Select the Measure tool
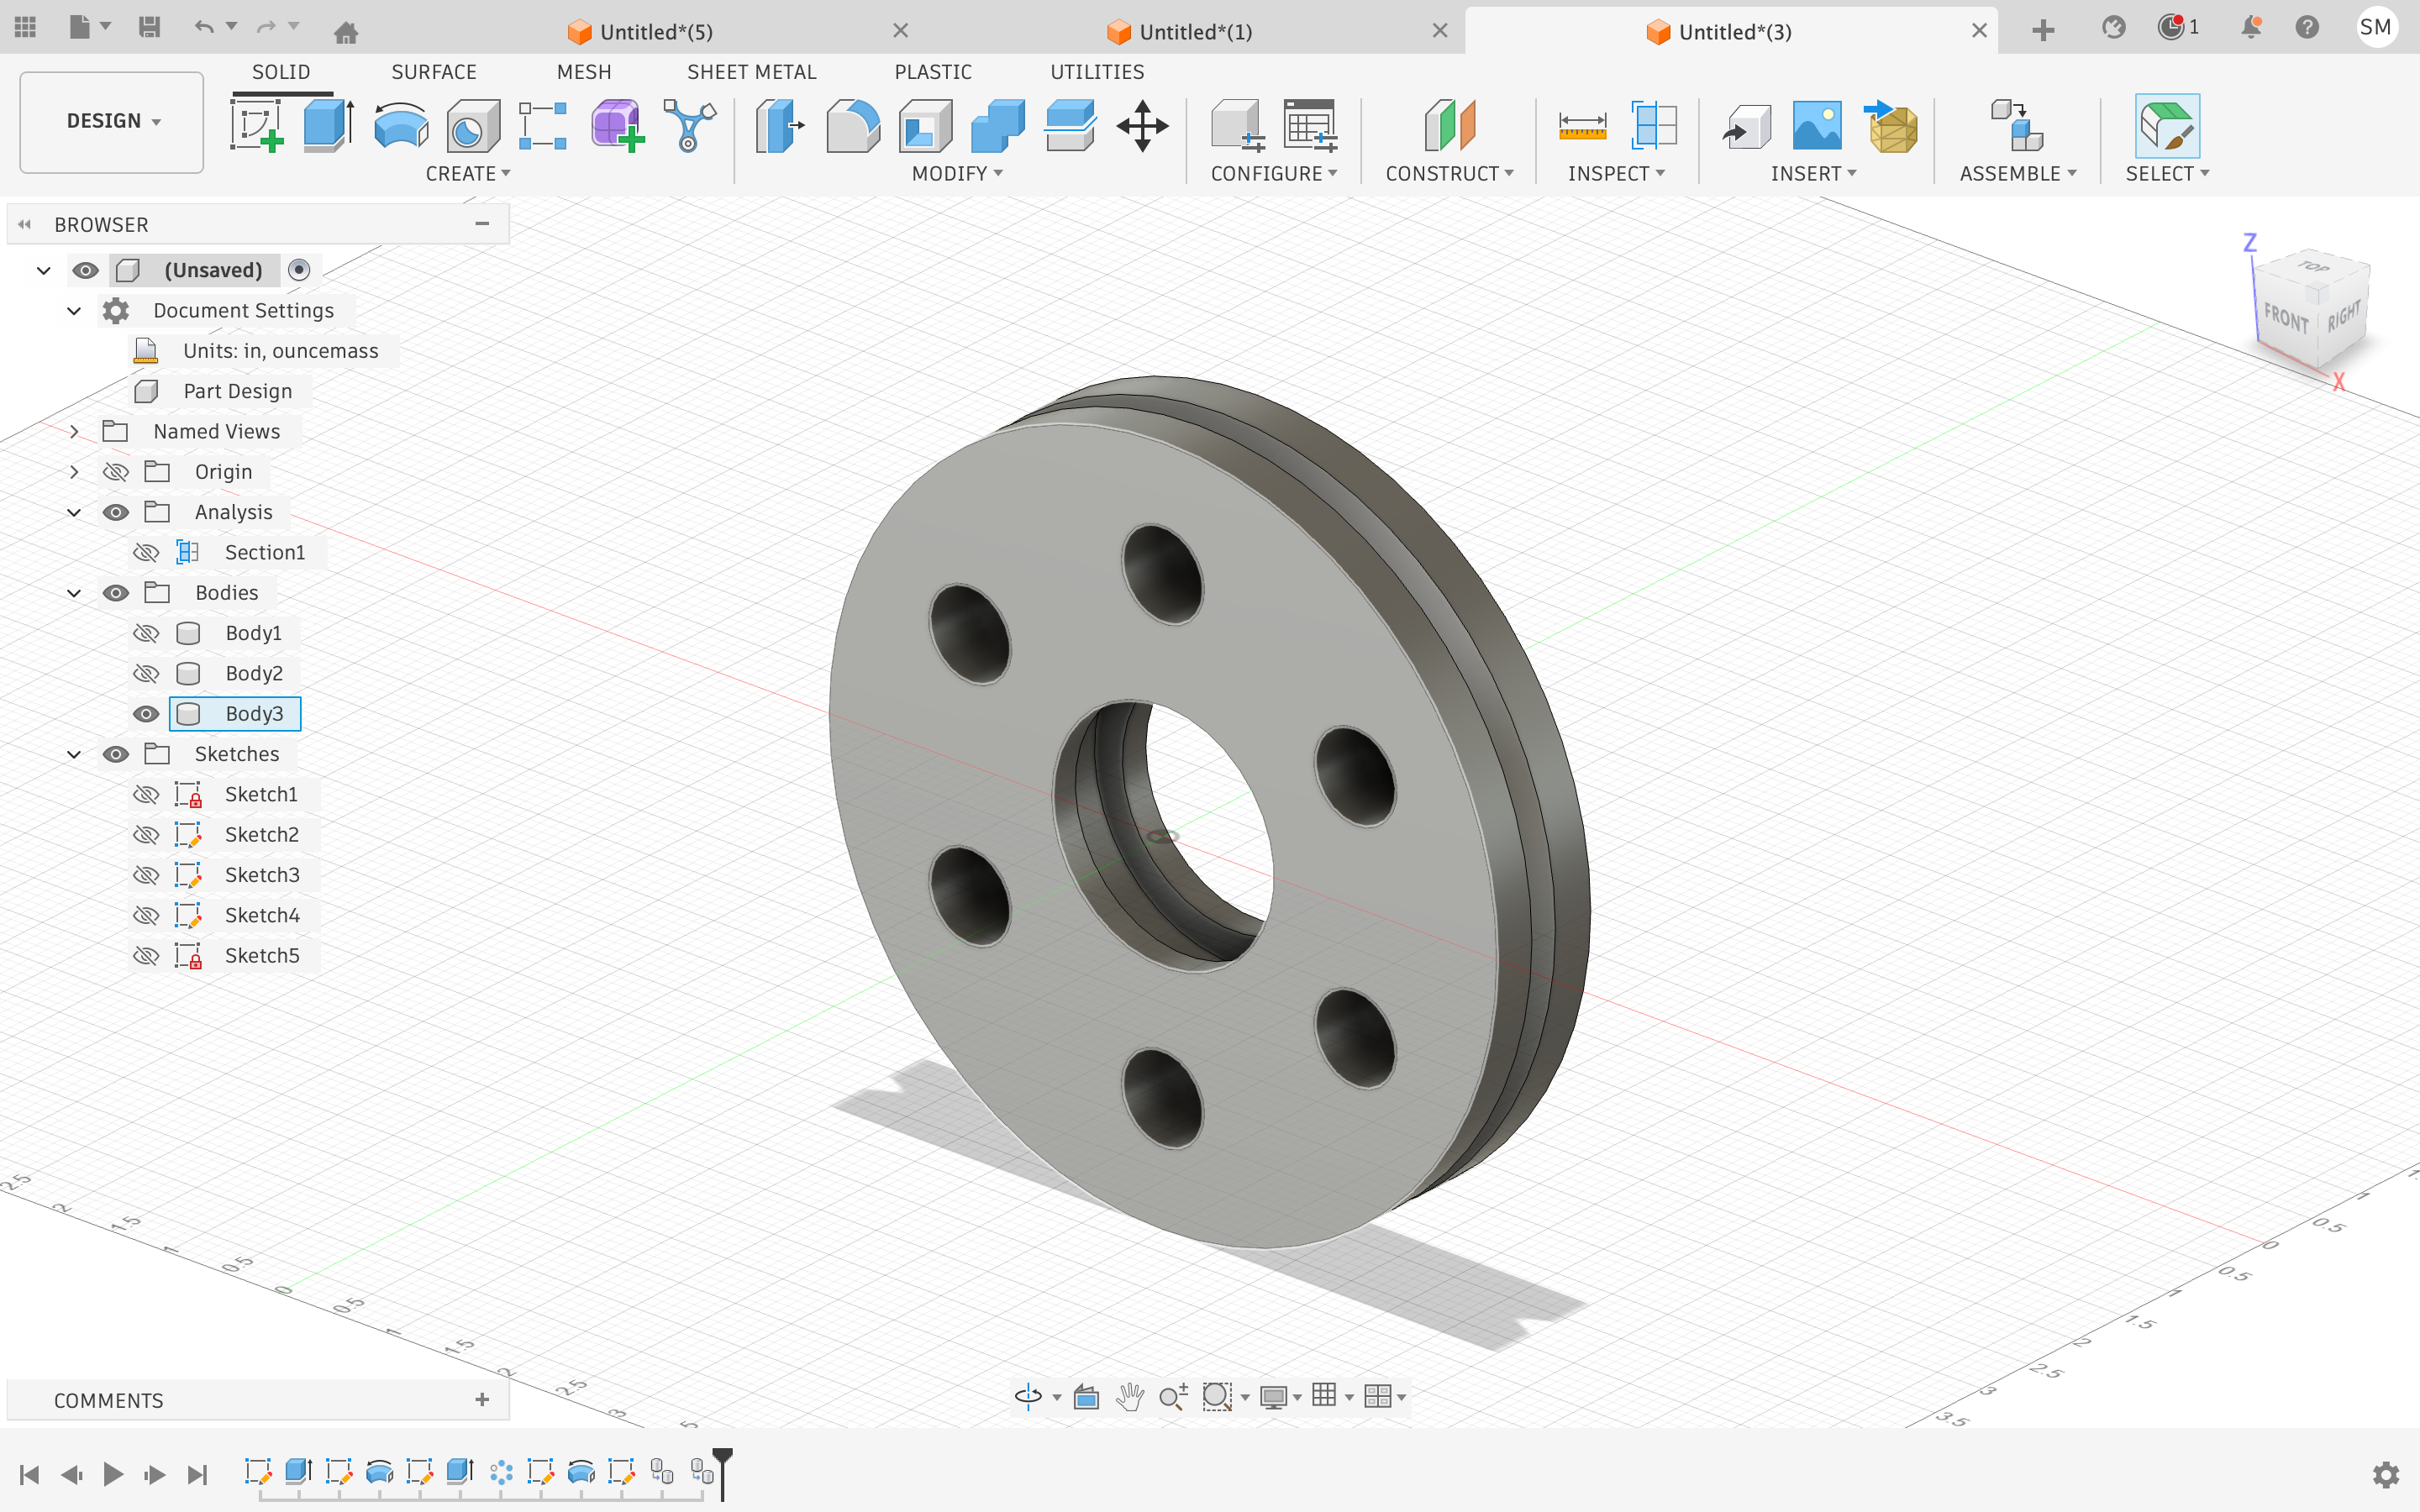Screen dimensions: 2420x1512 tap(1582, 126)
